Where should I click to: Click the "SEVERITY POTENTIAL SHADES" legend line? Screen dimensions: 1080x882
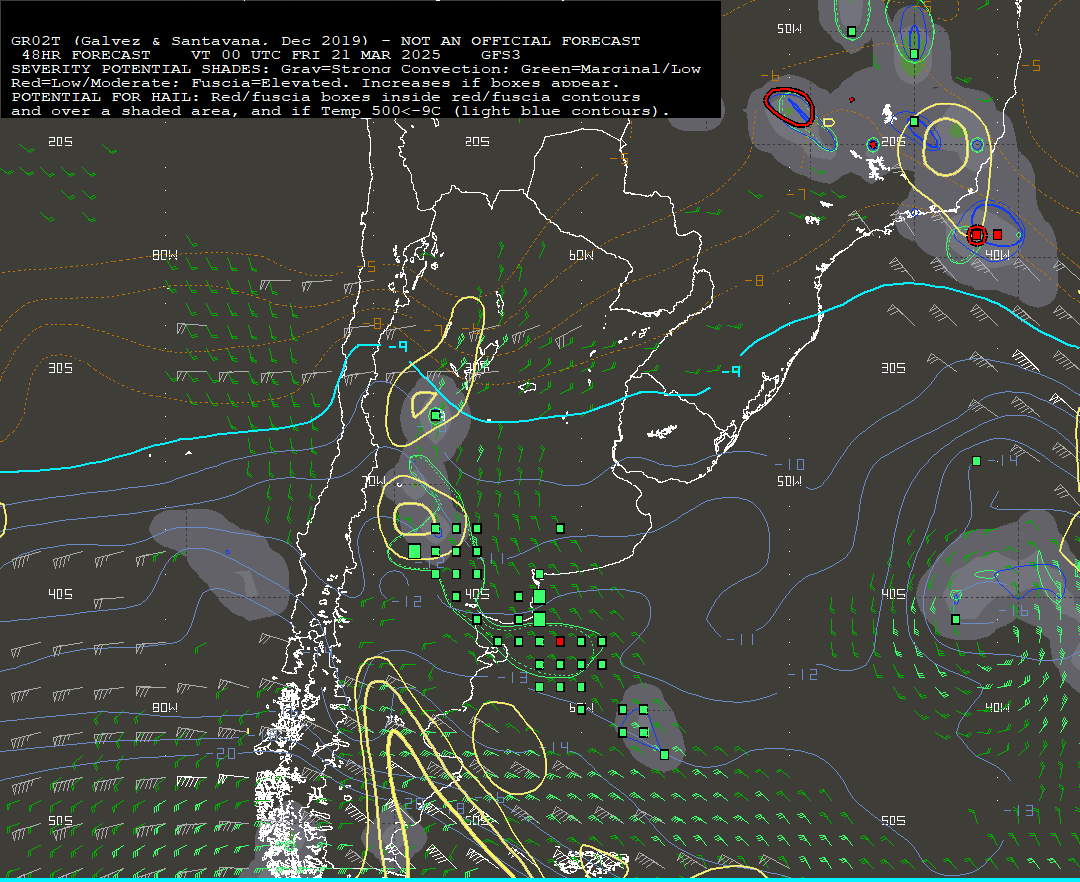click(356, 69)
